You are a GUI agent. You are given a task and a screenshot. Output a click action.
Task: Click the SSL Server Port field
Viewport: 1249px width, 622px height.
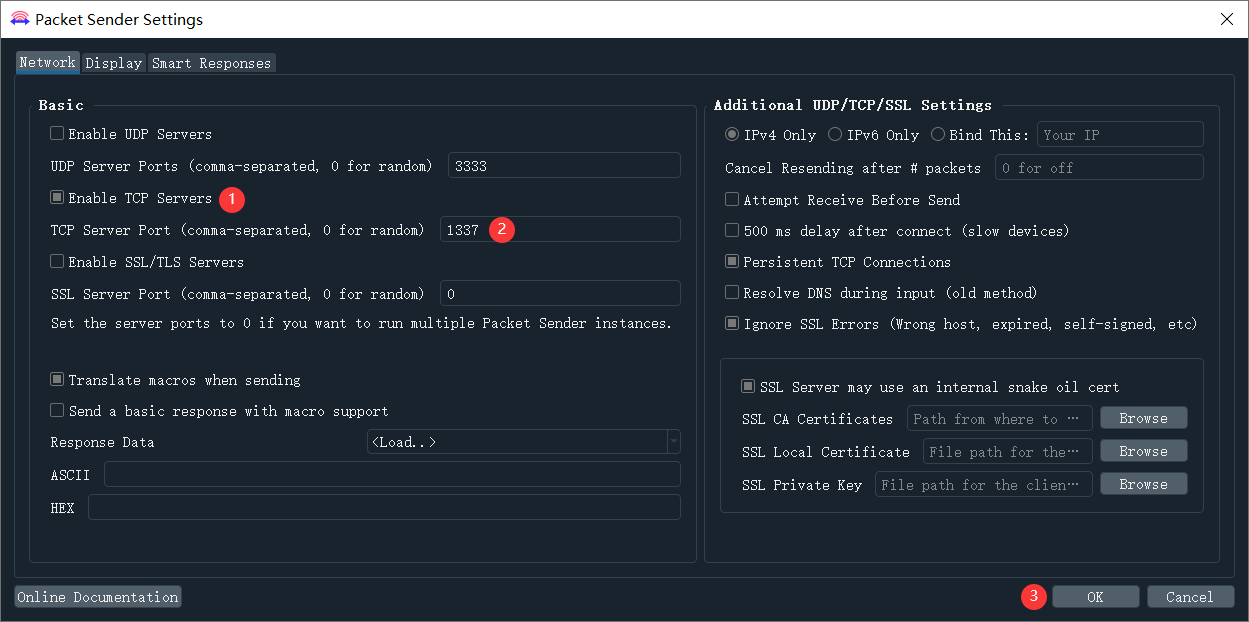pyautogui.click(x=560, y=294)
